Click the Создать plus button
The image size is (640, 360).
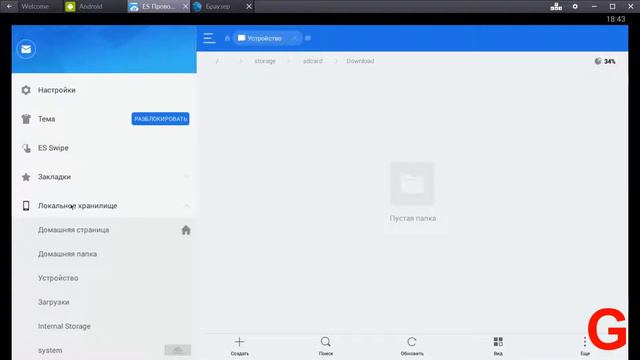pyautogui.click(x=240, y=346)
